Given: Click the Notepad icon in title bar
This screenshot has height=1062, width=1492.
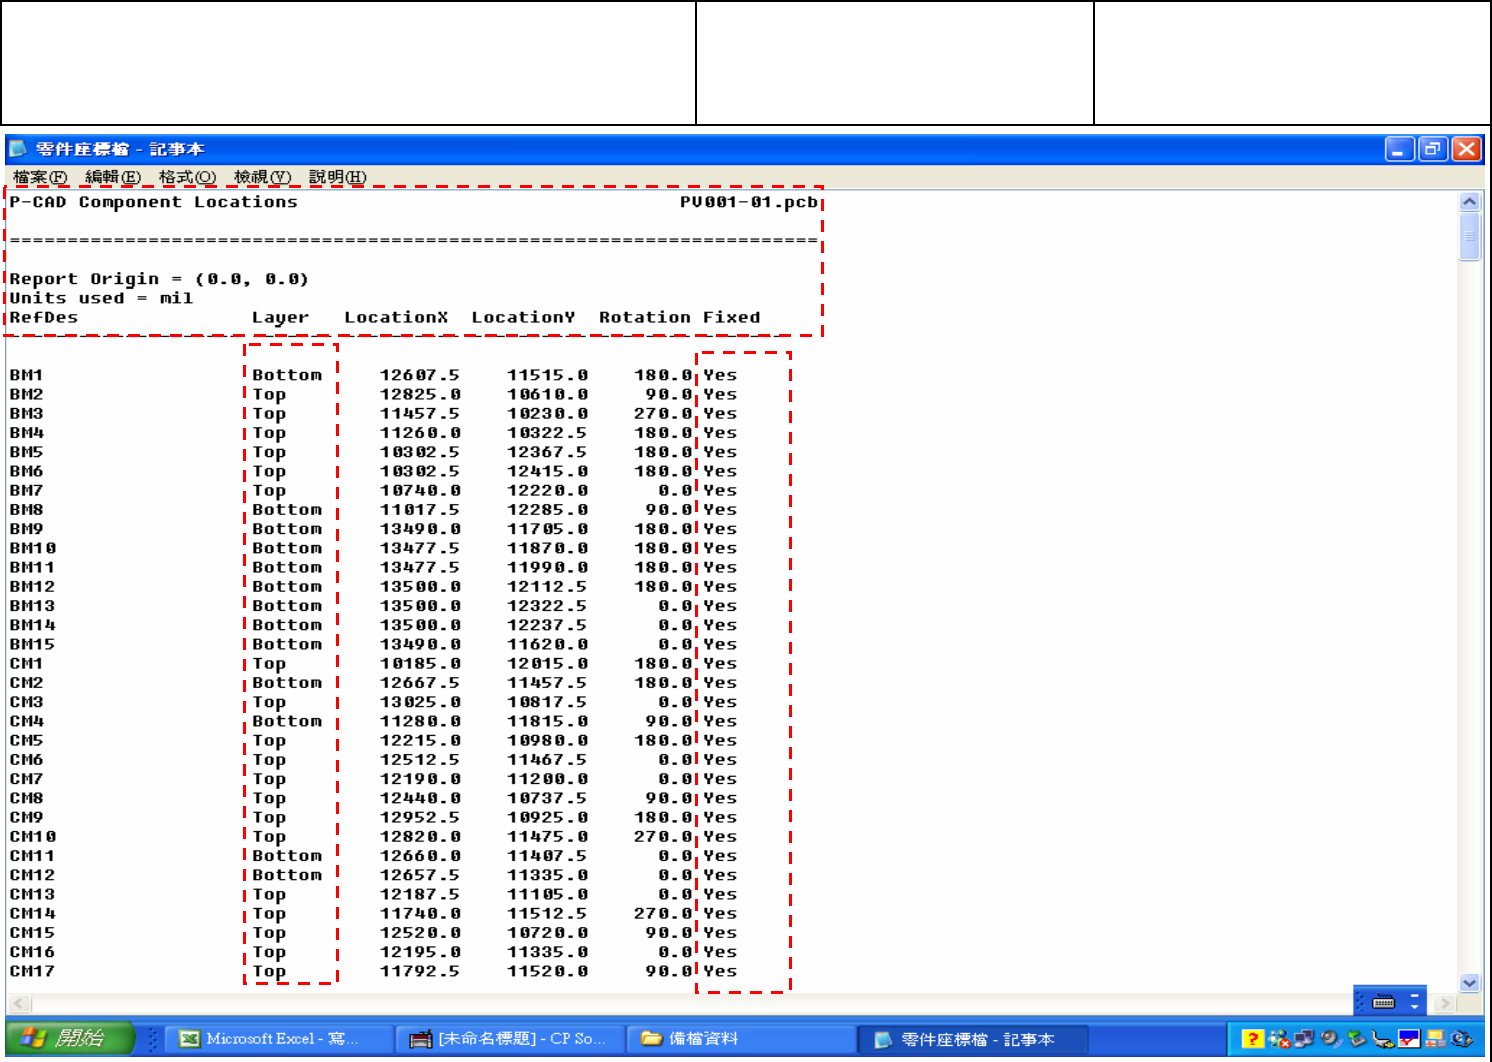Looking at the screenshot, I should (18, 149).
